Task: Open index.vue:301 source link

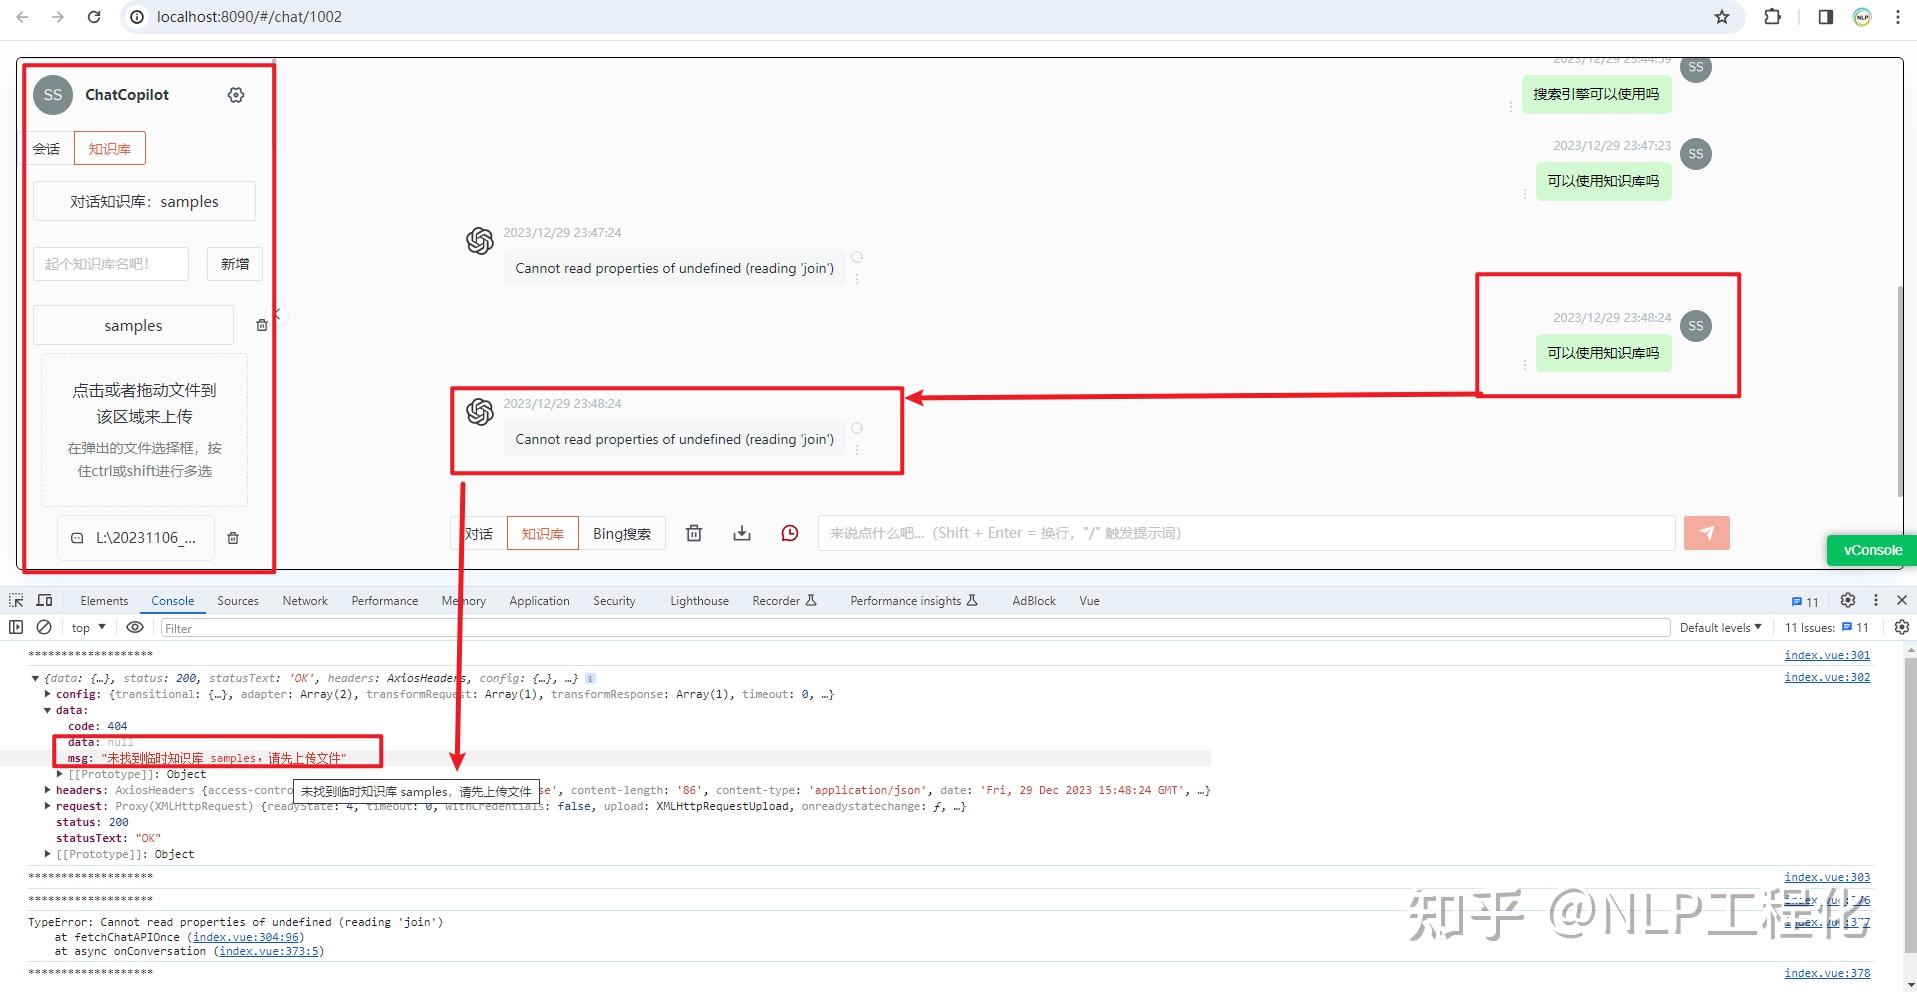Action: click(x=1826, y=655)
